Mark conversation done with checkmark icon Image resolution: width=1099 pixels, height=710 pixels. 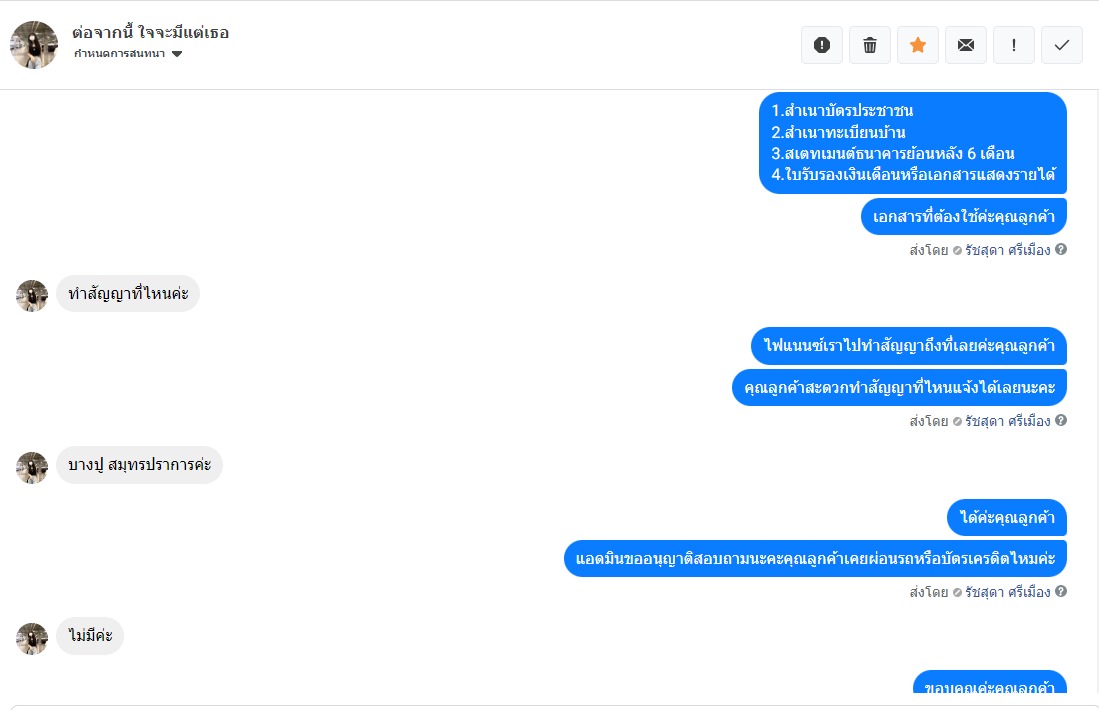[1062, 45]
